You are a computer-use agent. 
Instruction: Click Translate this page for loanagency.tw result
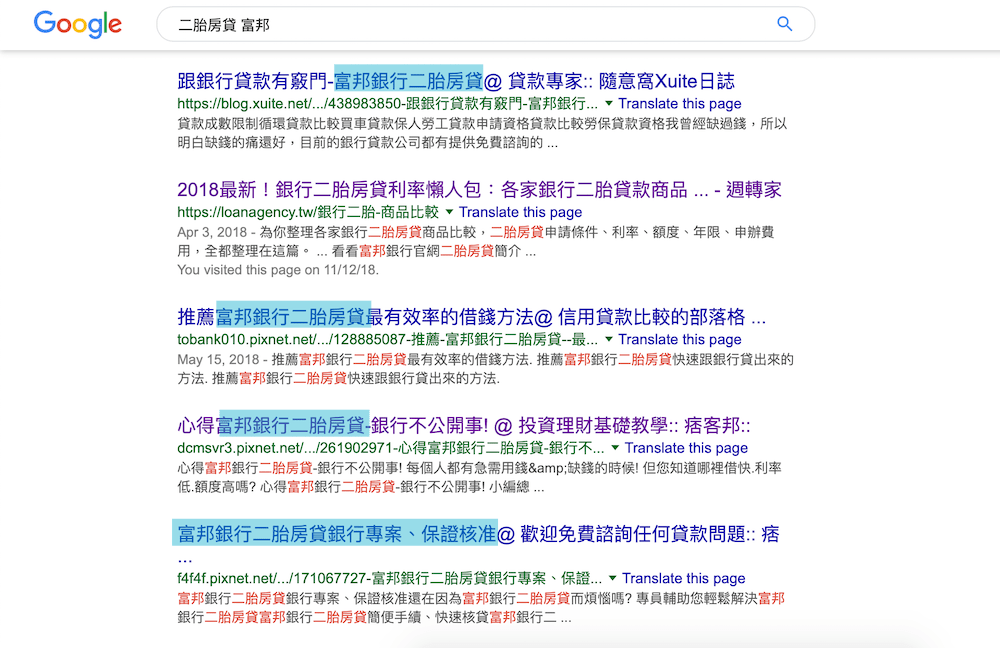tap(520, 212)
